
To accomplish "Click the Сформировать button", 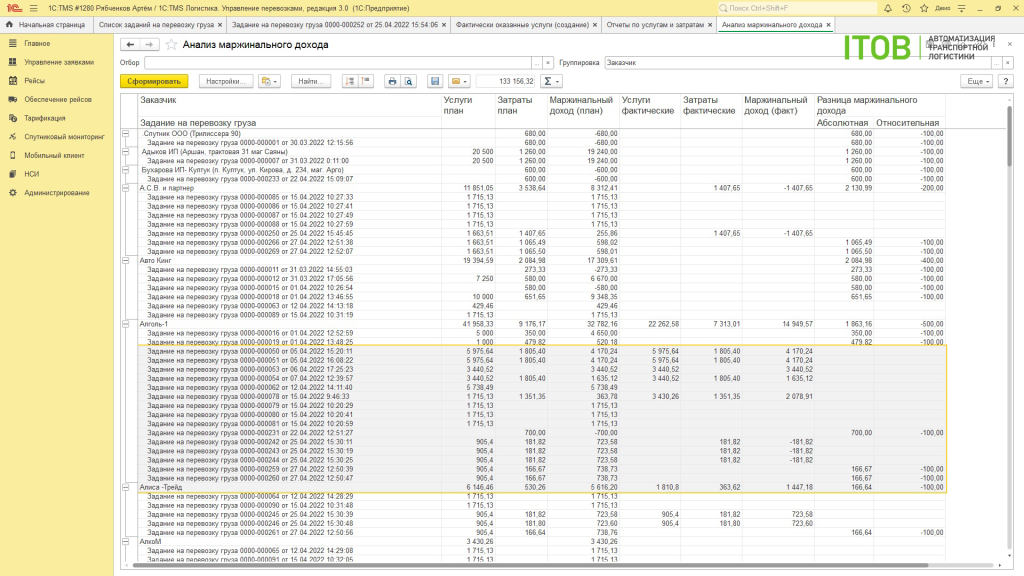I will (x=154, y=81).
